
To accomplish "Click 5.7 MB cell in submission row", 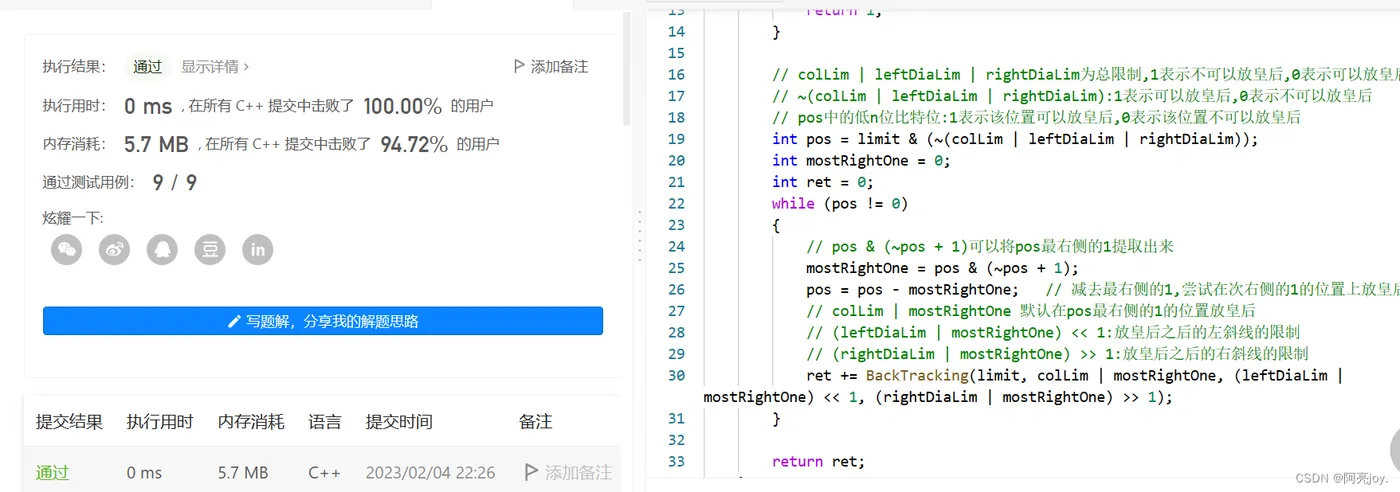I will coord(243,472).
